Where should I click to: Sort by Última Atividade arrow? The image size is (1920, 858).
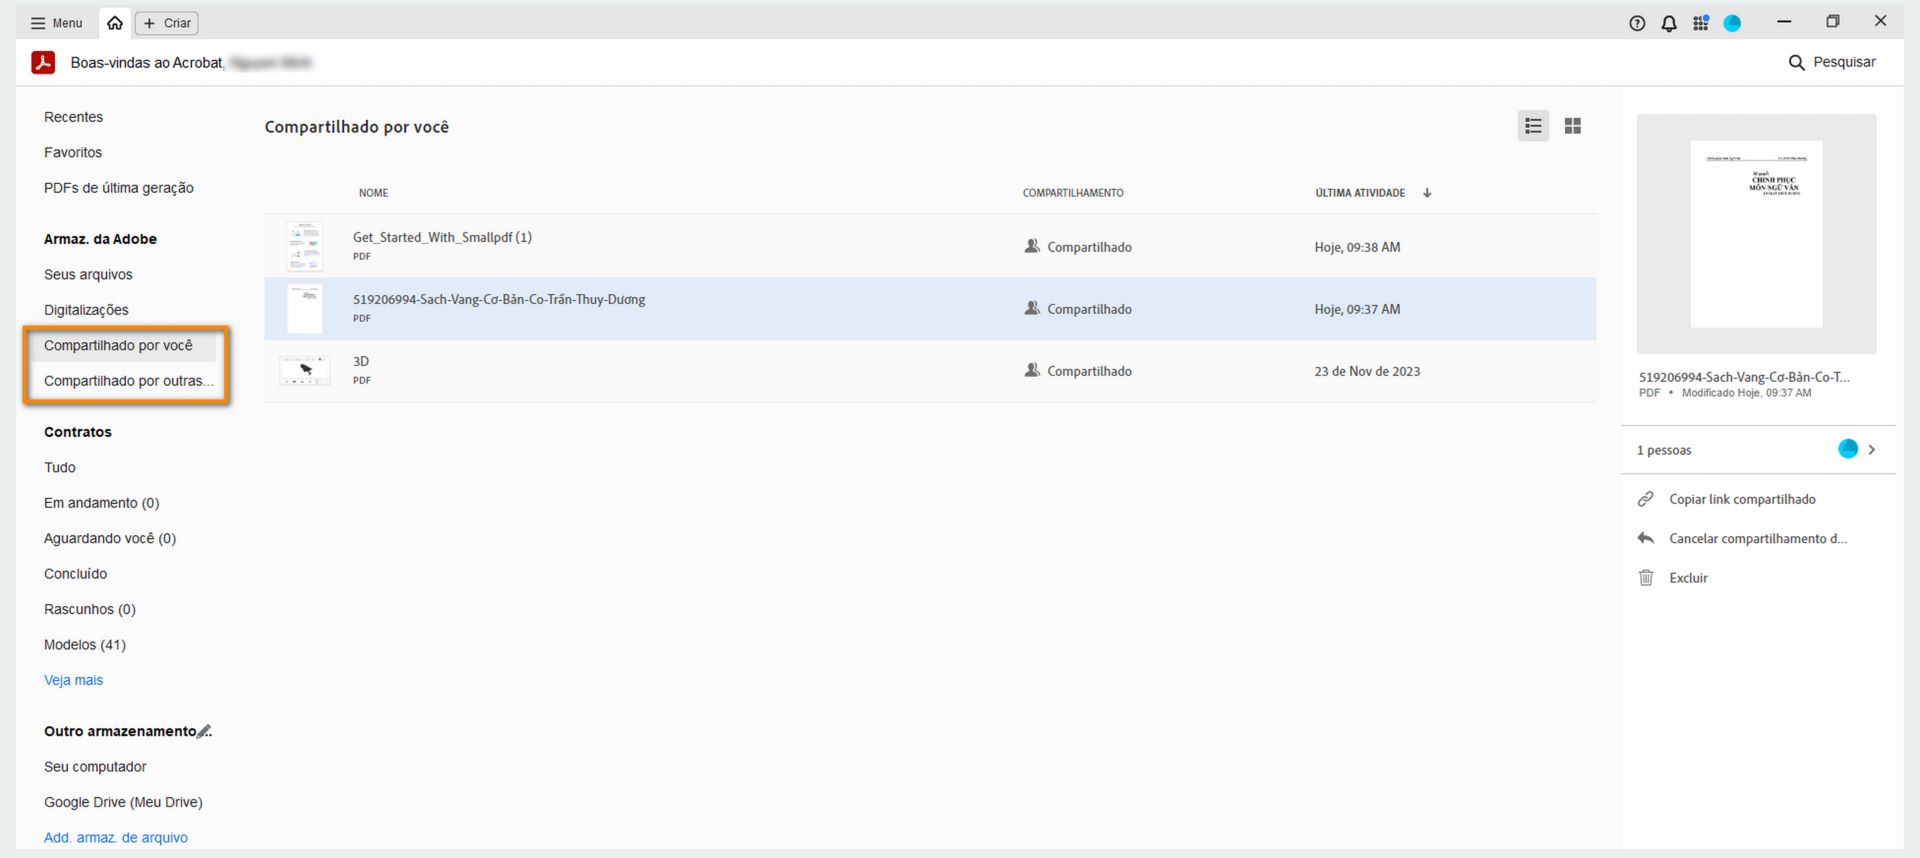(1427, 193)
